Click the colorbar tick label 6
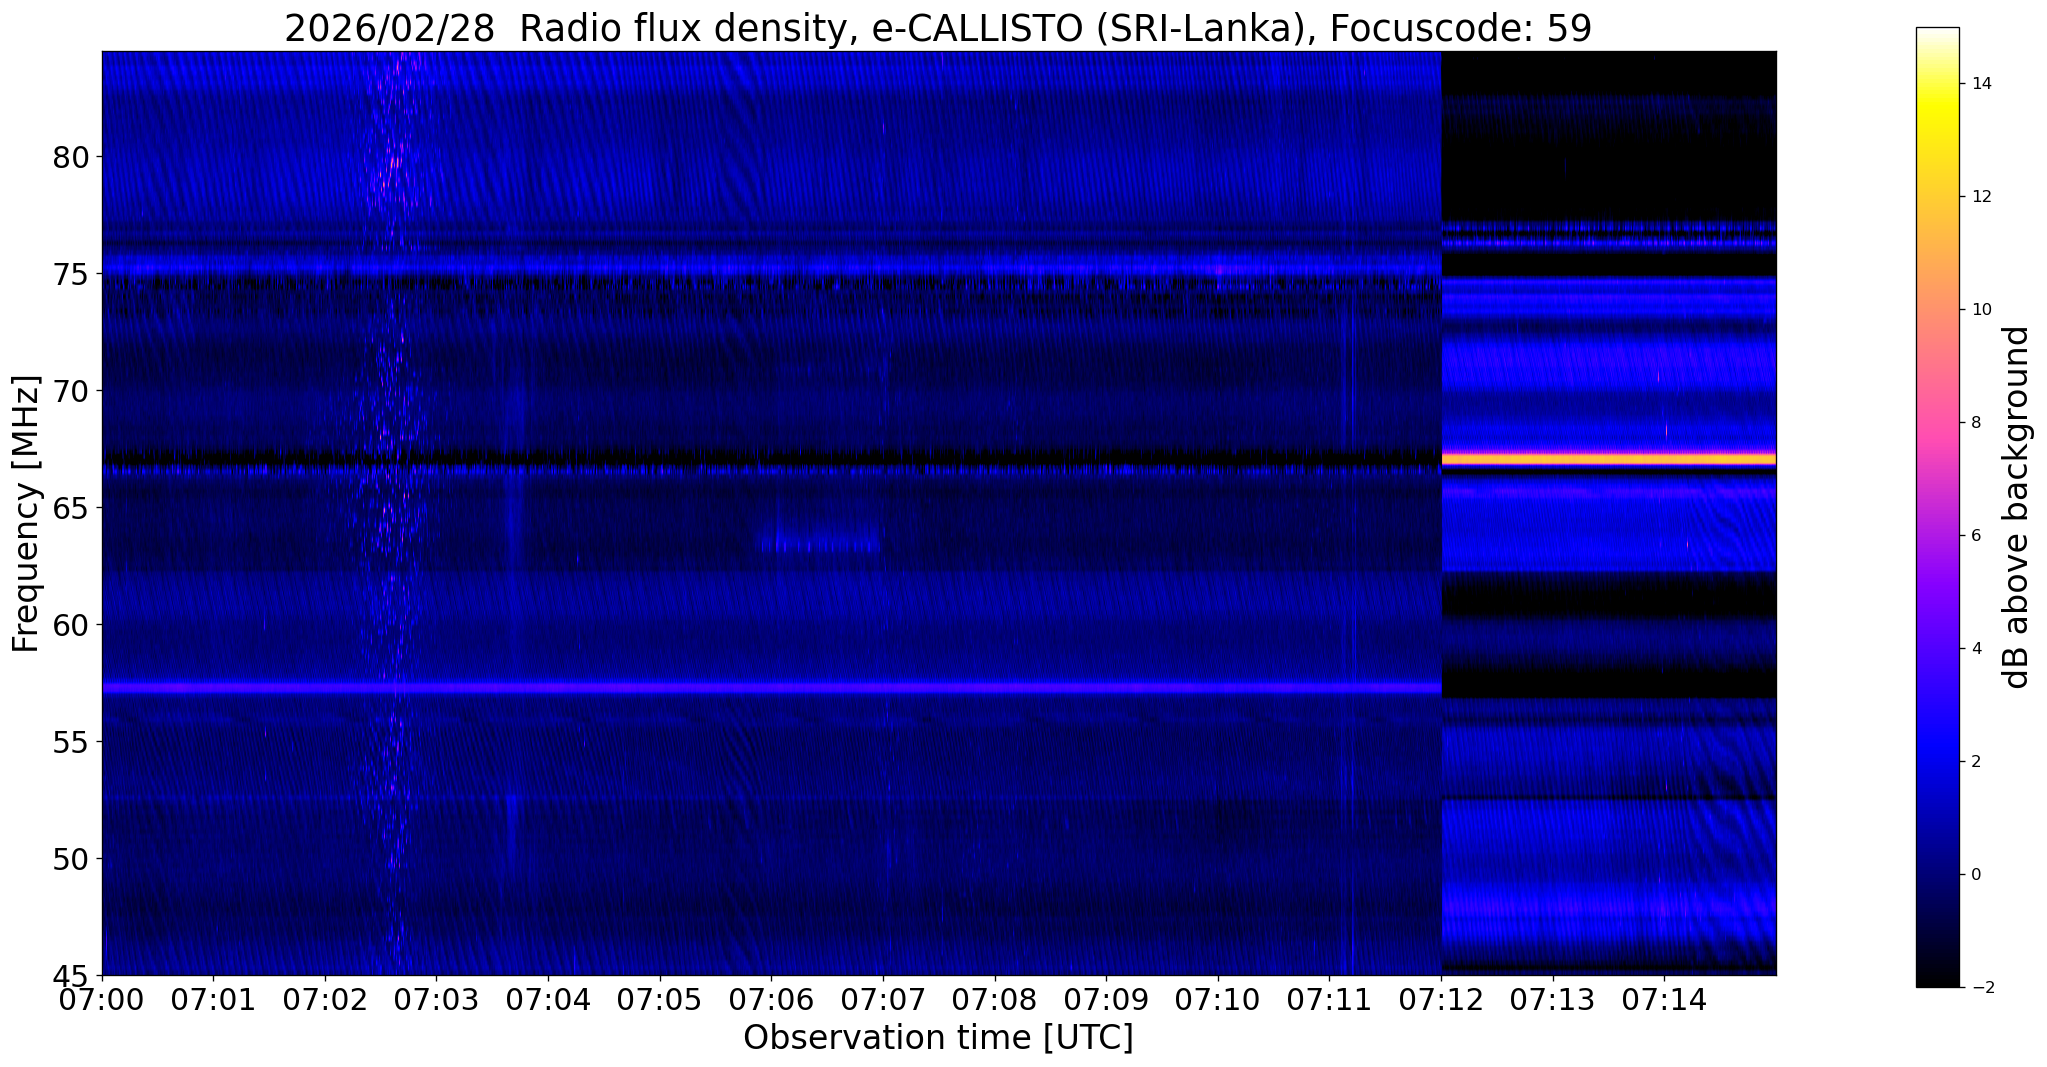 (1974, 536)
